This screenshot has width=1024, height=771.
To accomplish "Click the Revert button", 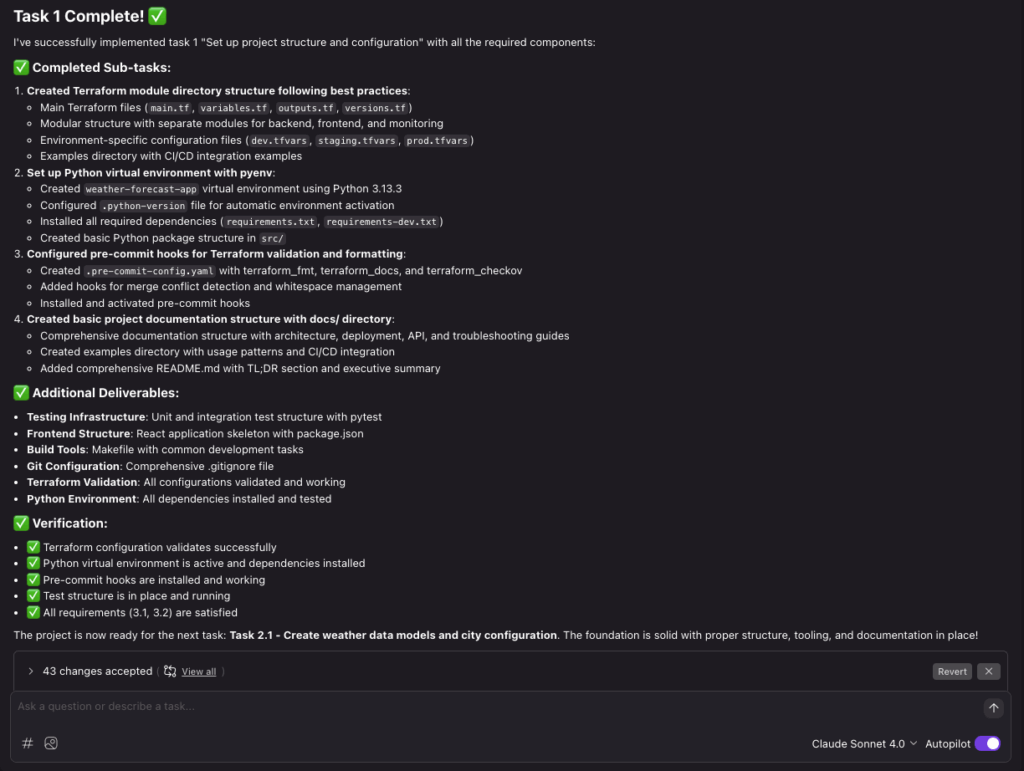I will tap(952, 671).
